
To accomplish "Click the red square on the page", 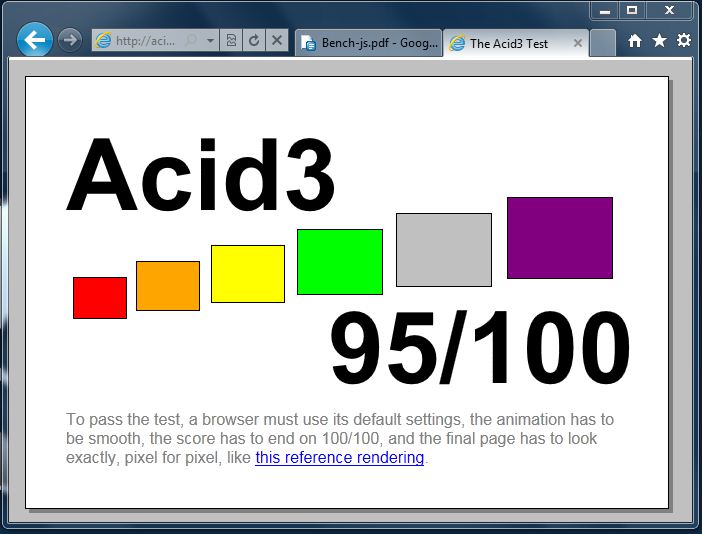I will (100, 298).
